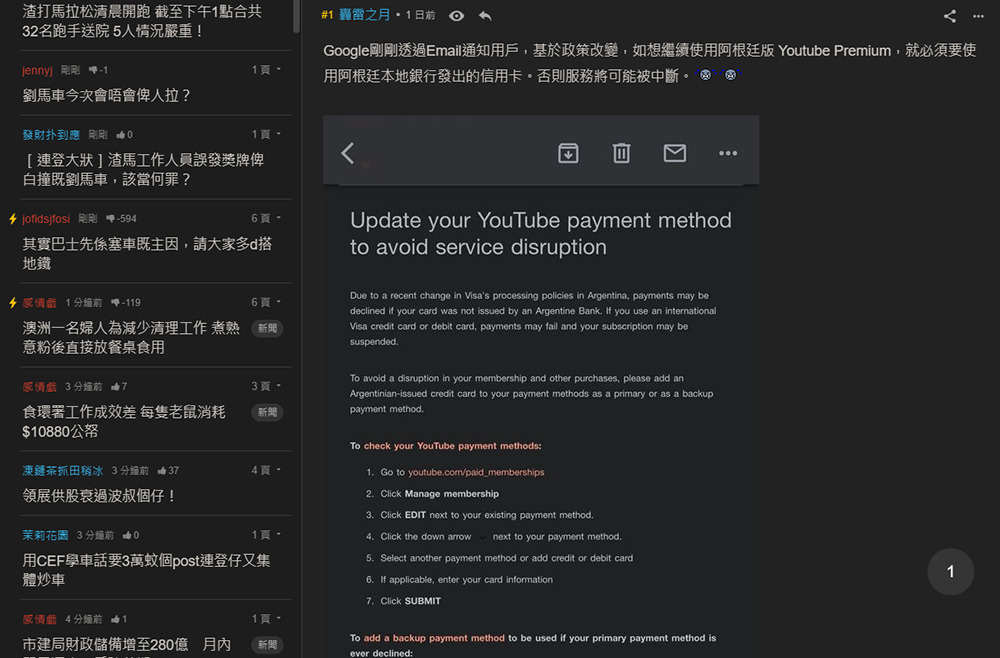Click the back chevron in the email screenshot
The width and height of the screenshot is (1000, 658).
348,153
